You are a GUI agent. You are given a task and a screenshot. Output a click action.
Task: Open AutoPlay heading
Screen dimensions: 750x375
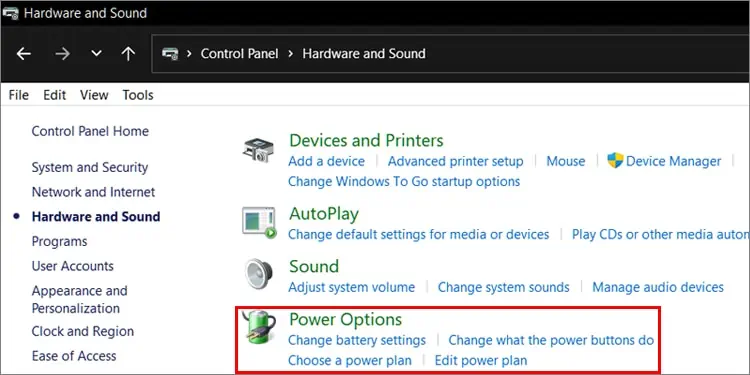(x=324, y=214)
